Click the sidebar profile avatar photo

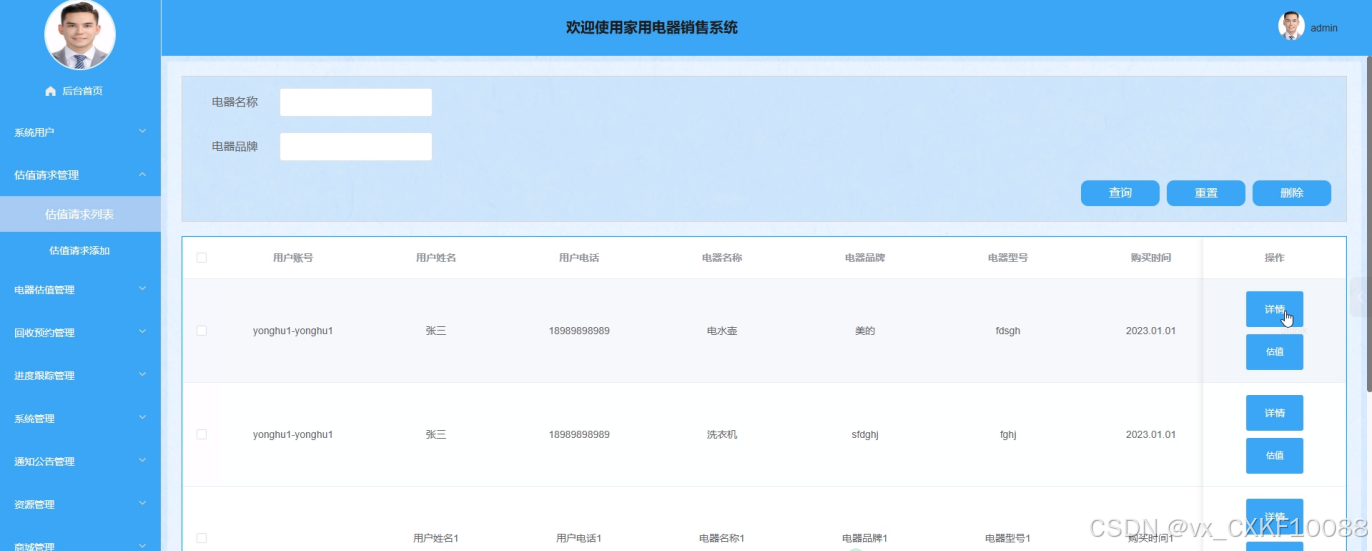click(80, 35)
